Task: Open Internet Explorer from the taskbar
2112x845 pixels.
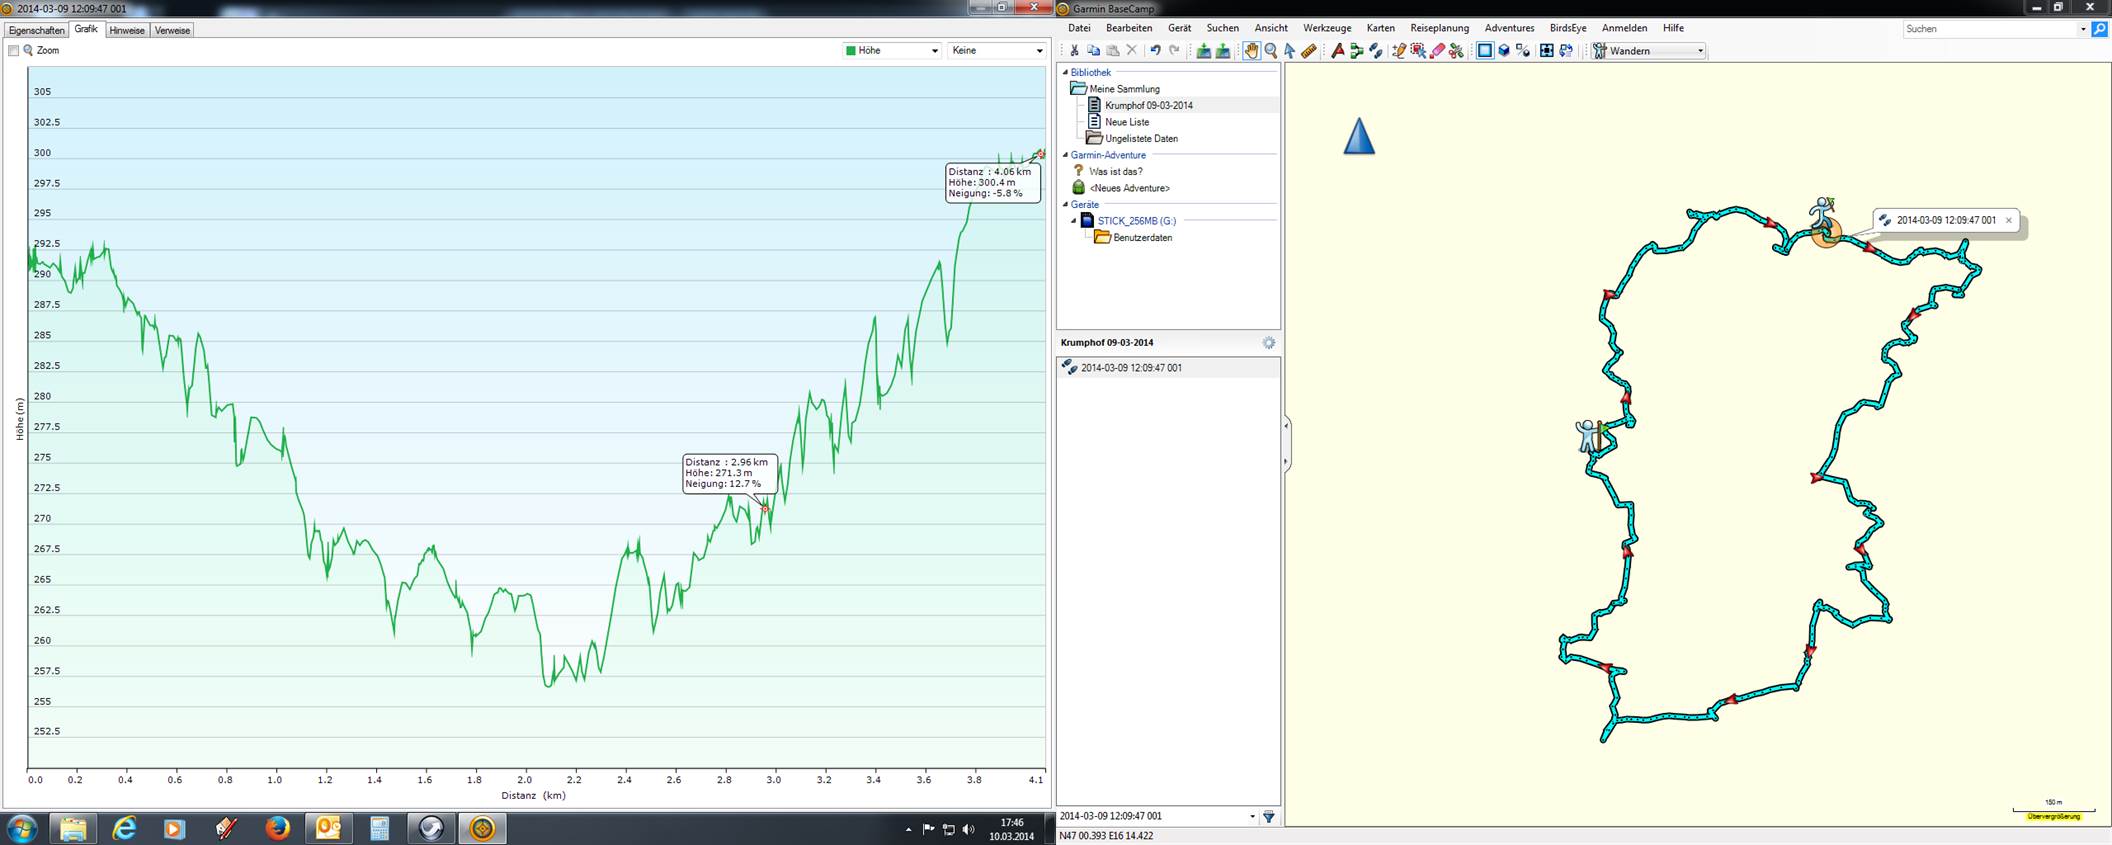Action: click(x=124, y=828)
